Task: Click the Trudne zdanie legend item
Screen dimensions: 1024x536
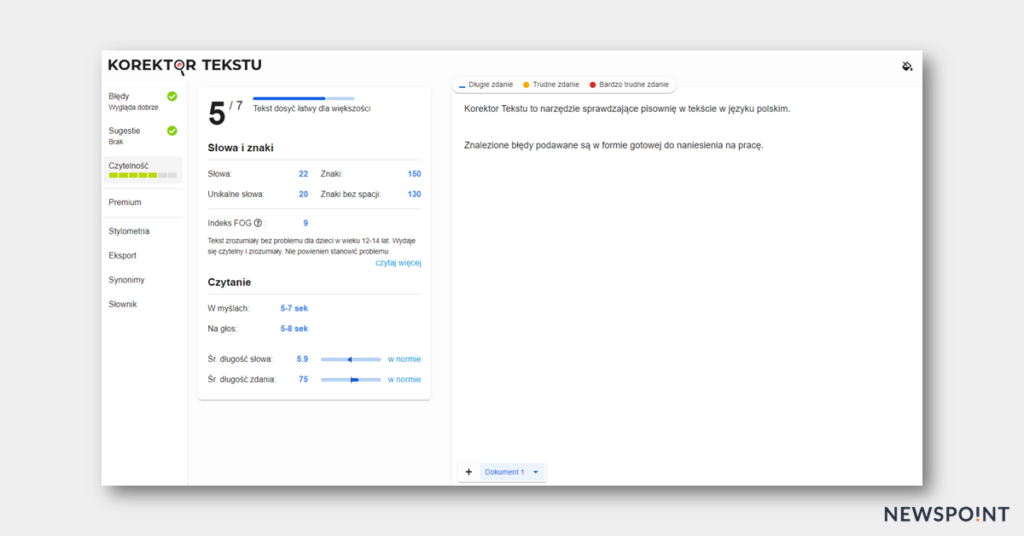Action: pyautogui.click(x=551, y=85)
